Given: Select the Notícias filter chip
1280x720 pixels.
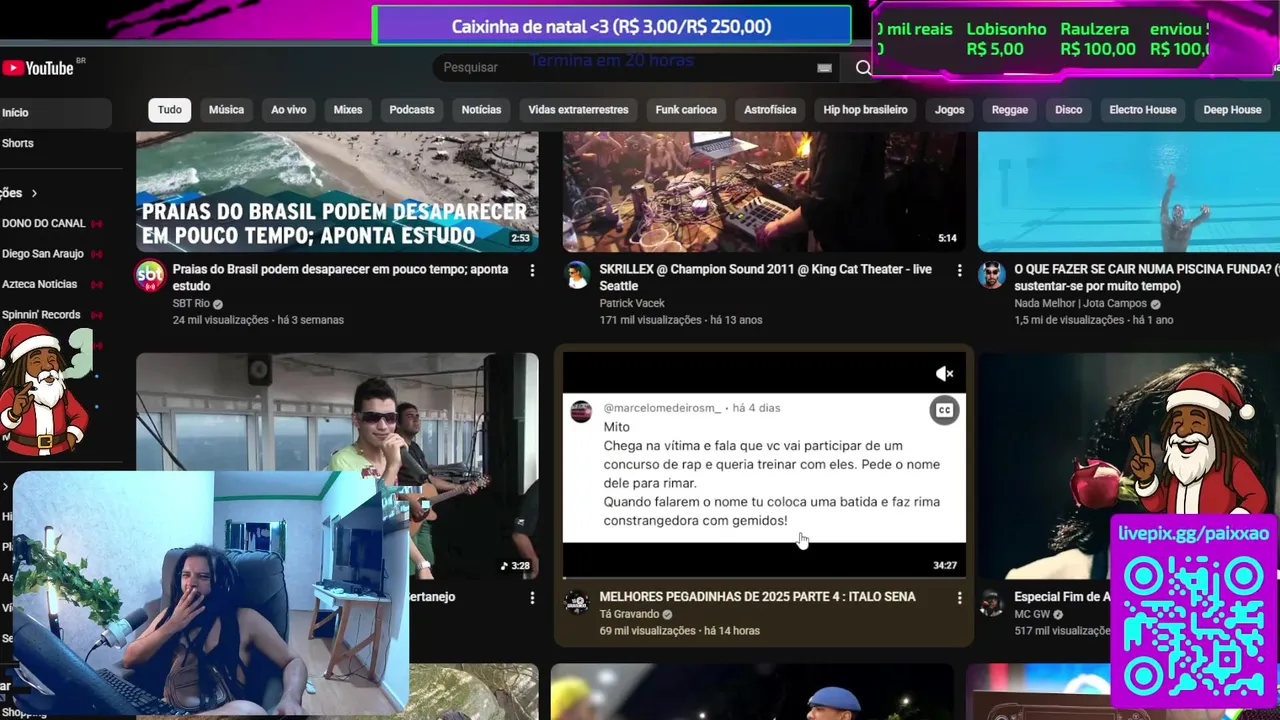Looking at the screenshot, I should (481, 110).
